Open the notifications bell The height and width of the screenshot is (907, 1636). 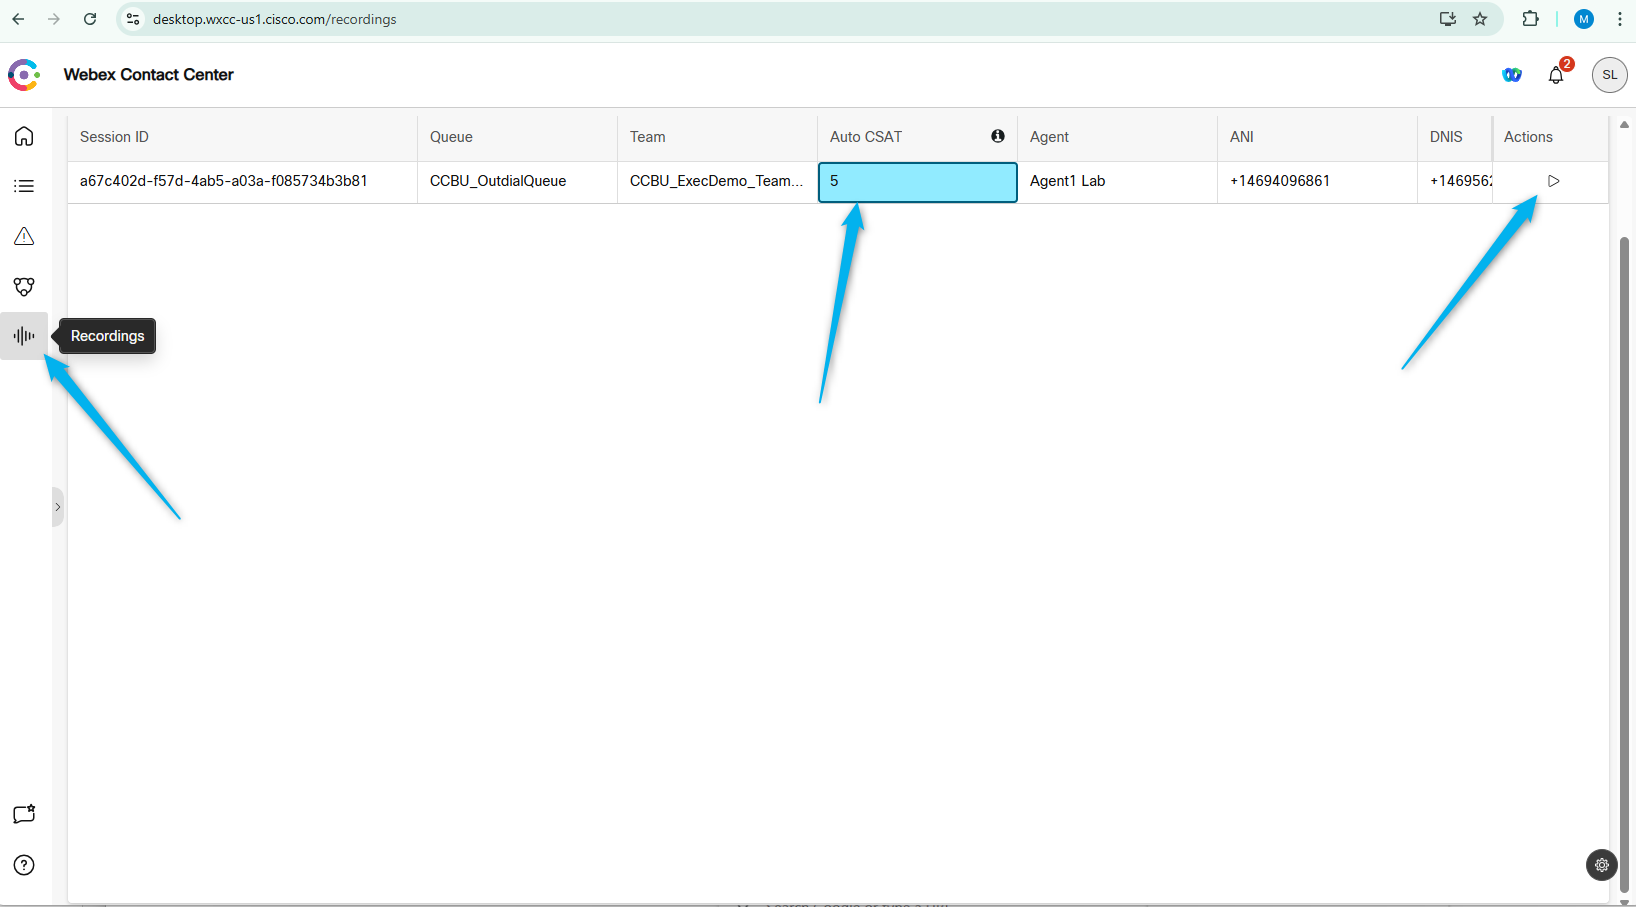coord(1556,75)
